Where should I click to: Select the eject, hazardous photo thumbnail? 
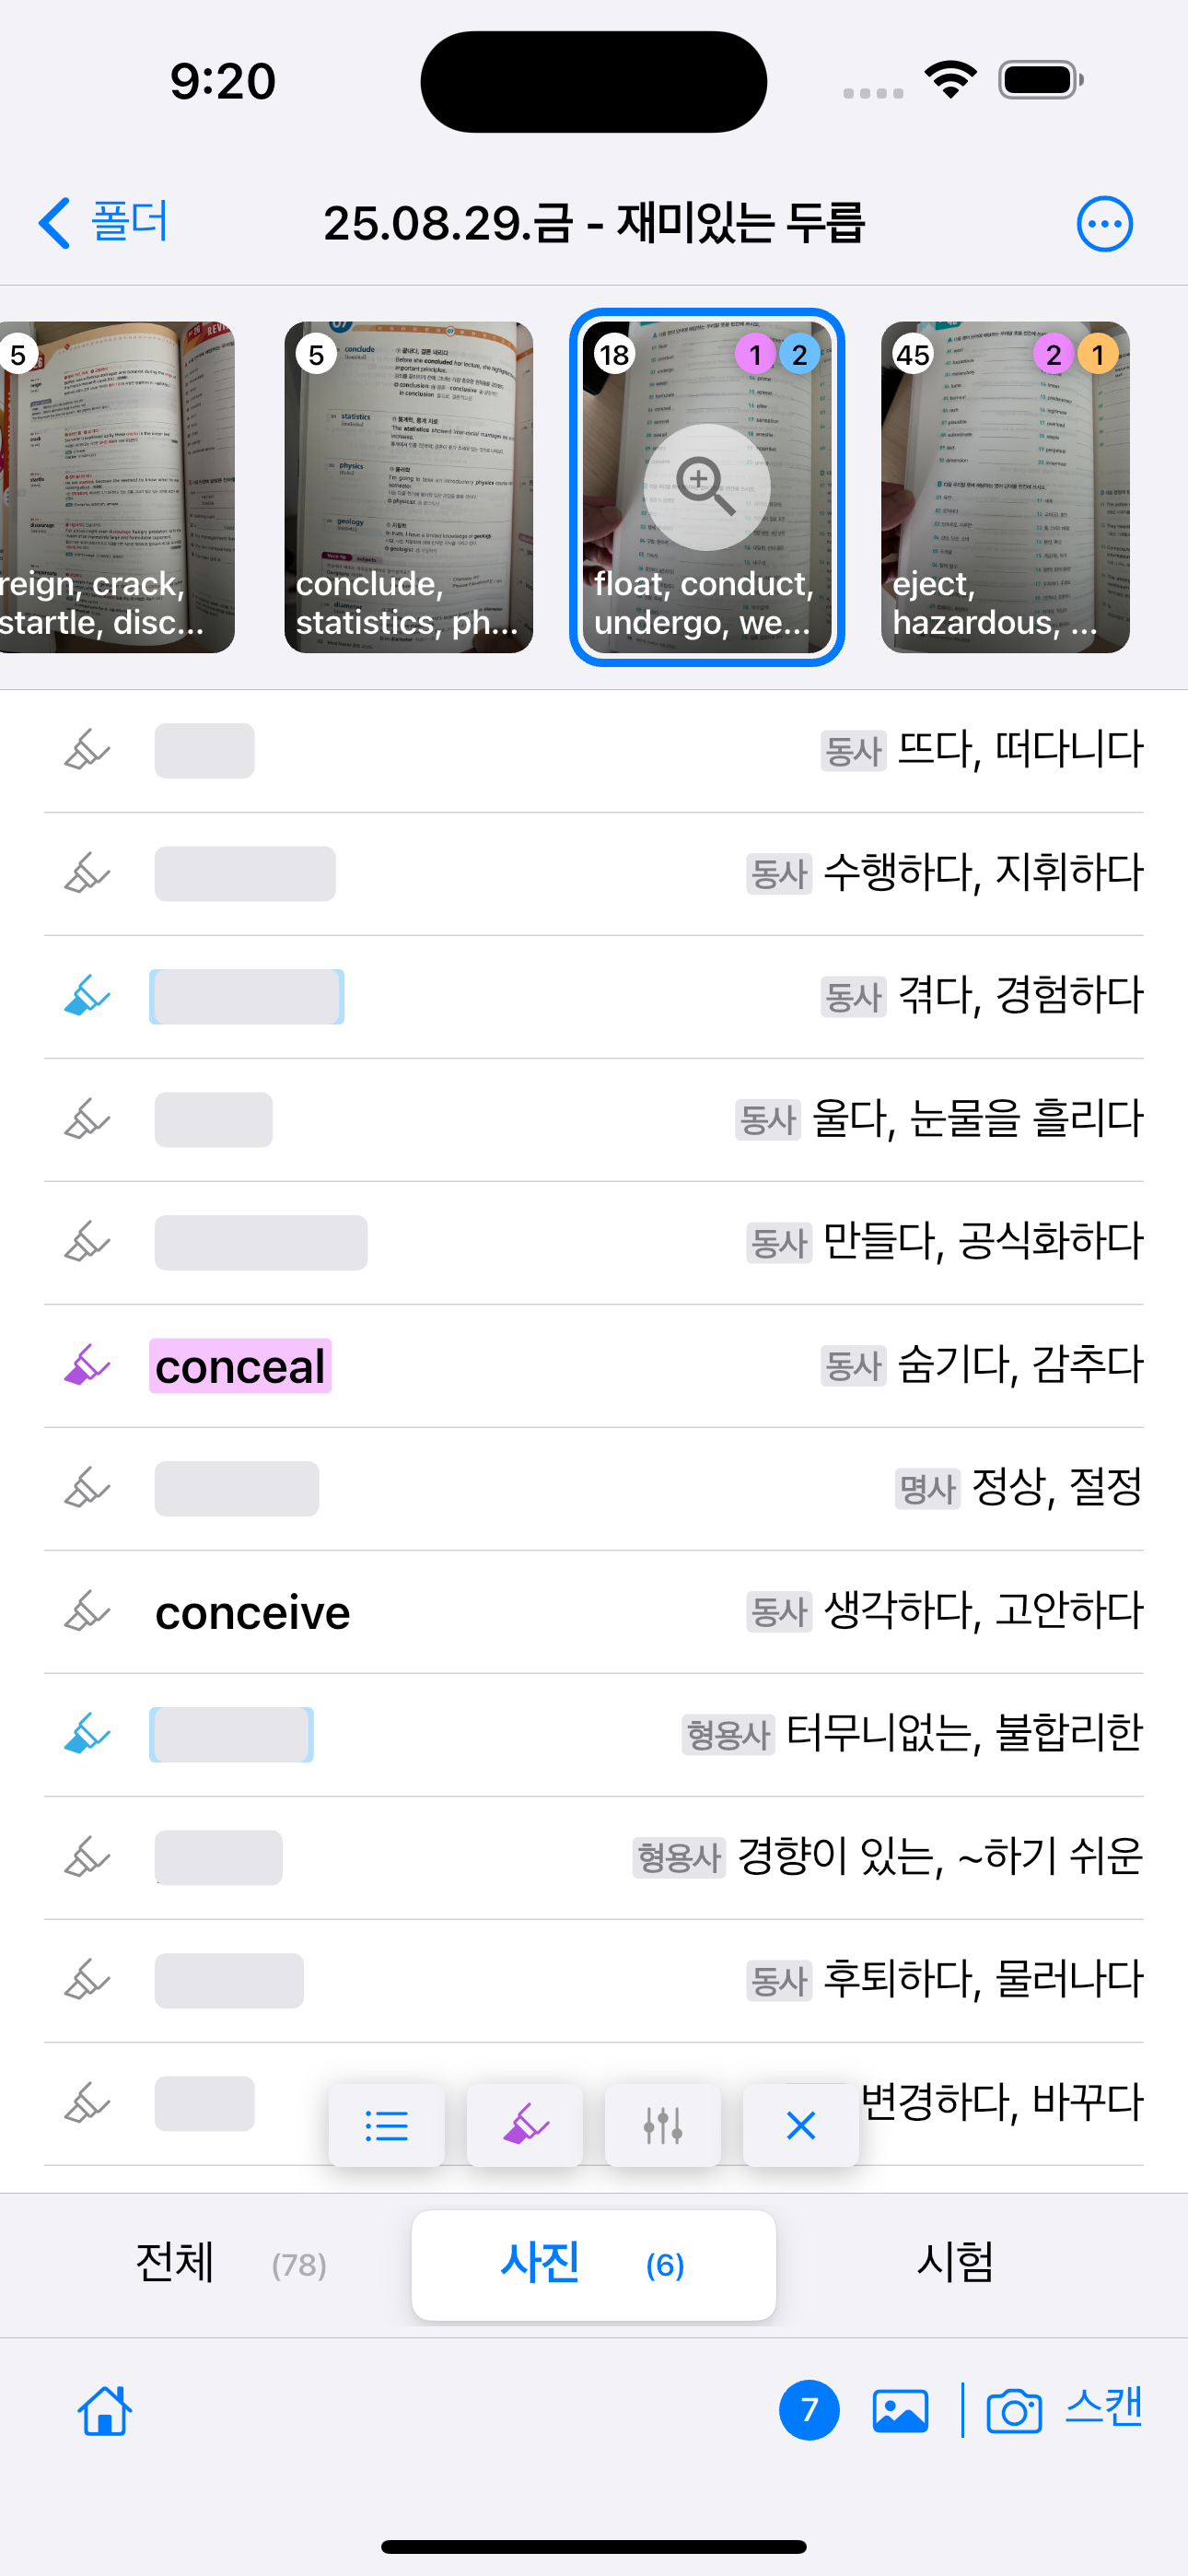point(1005,487)
